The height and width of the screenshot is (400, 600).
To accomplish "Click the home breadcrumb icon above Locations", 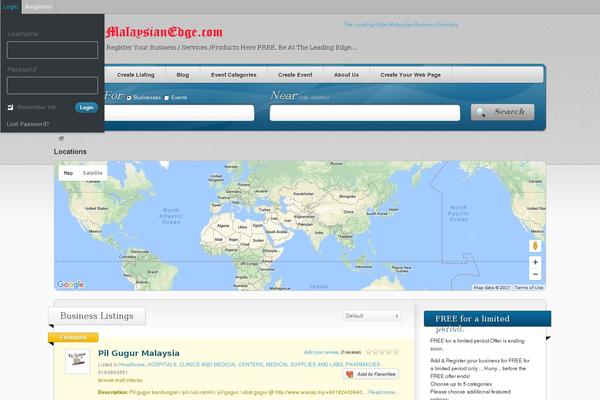I will (x=61, y=139).
